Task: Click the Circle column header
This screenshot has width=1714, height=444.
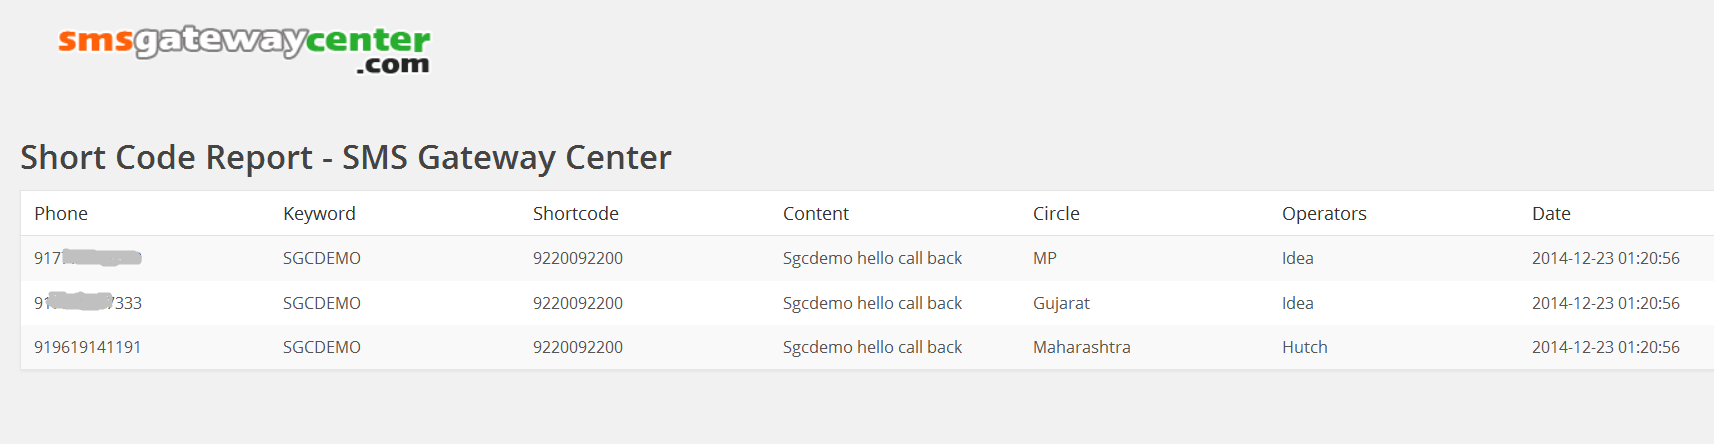Action: [1056, 213]
